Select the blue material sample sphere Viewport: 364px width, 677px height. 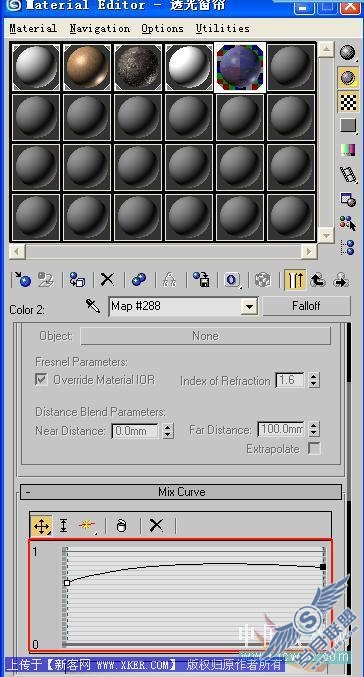pos(240,67)
